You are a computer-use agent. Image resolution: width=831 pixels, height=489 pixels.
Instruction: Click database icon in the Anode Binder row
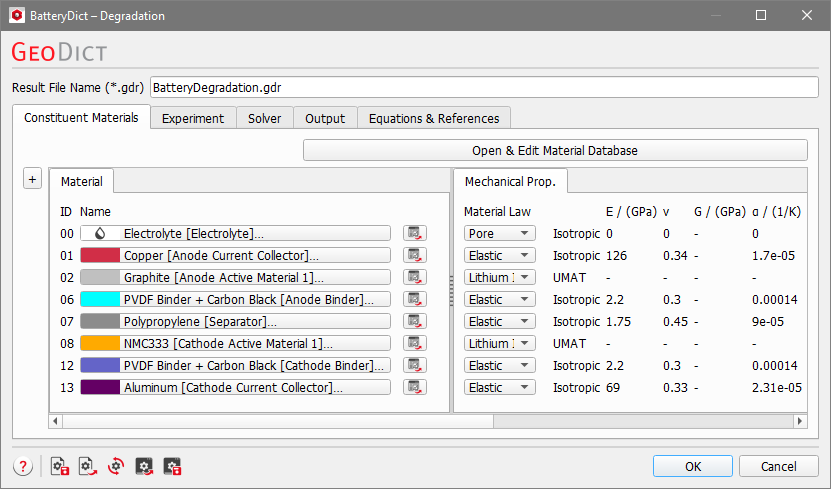tap(414, 299)
